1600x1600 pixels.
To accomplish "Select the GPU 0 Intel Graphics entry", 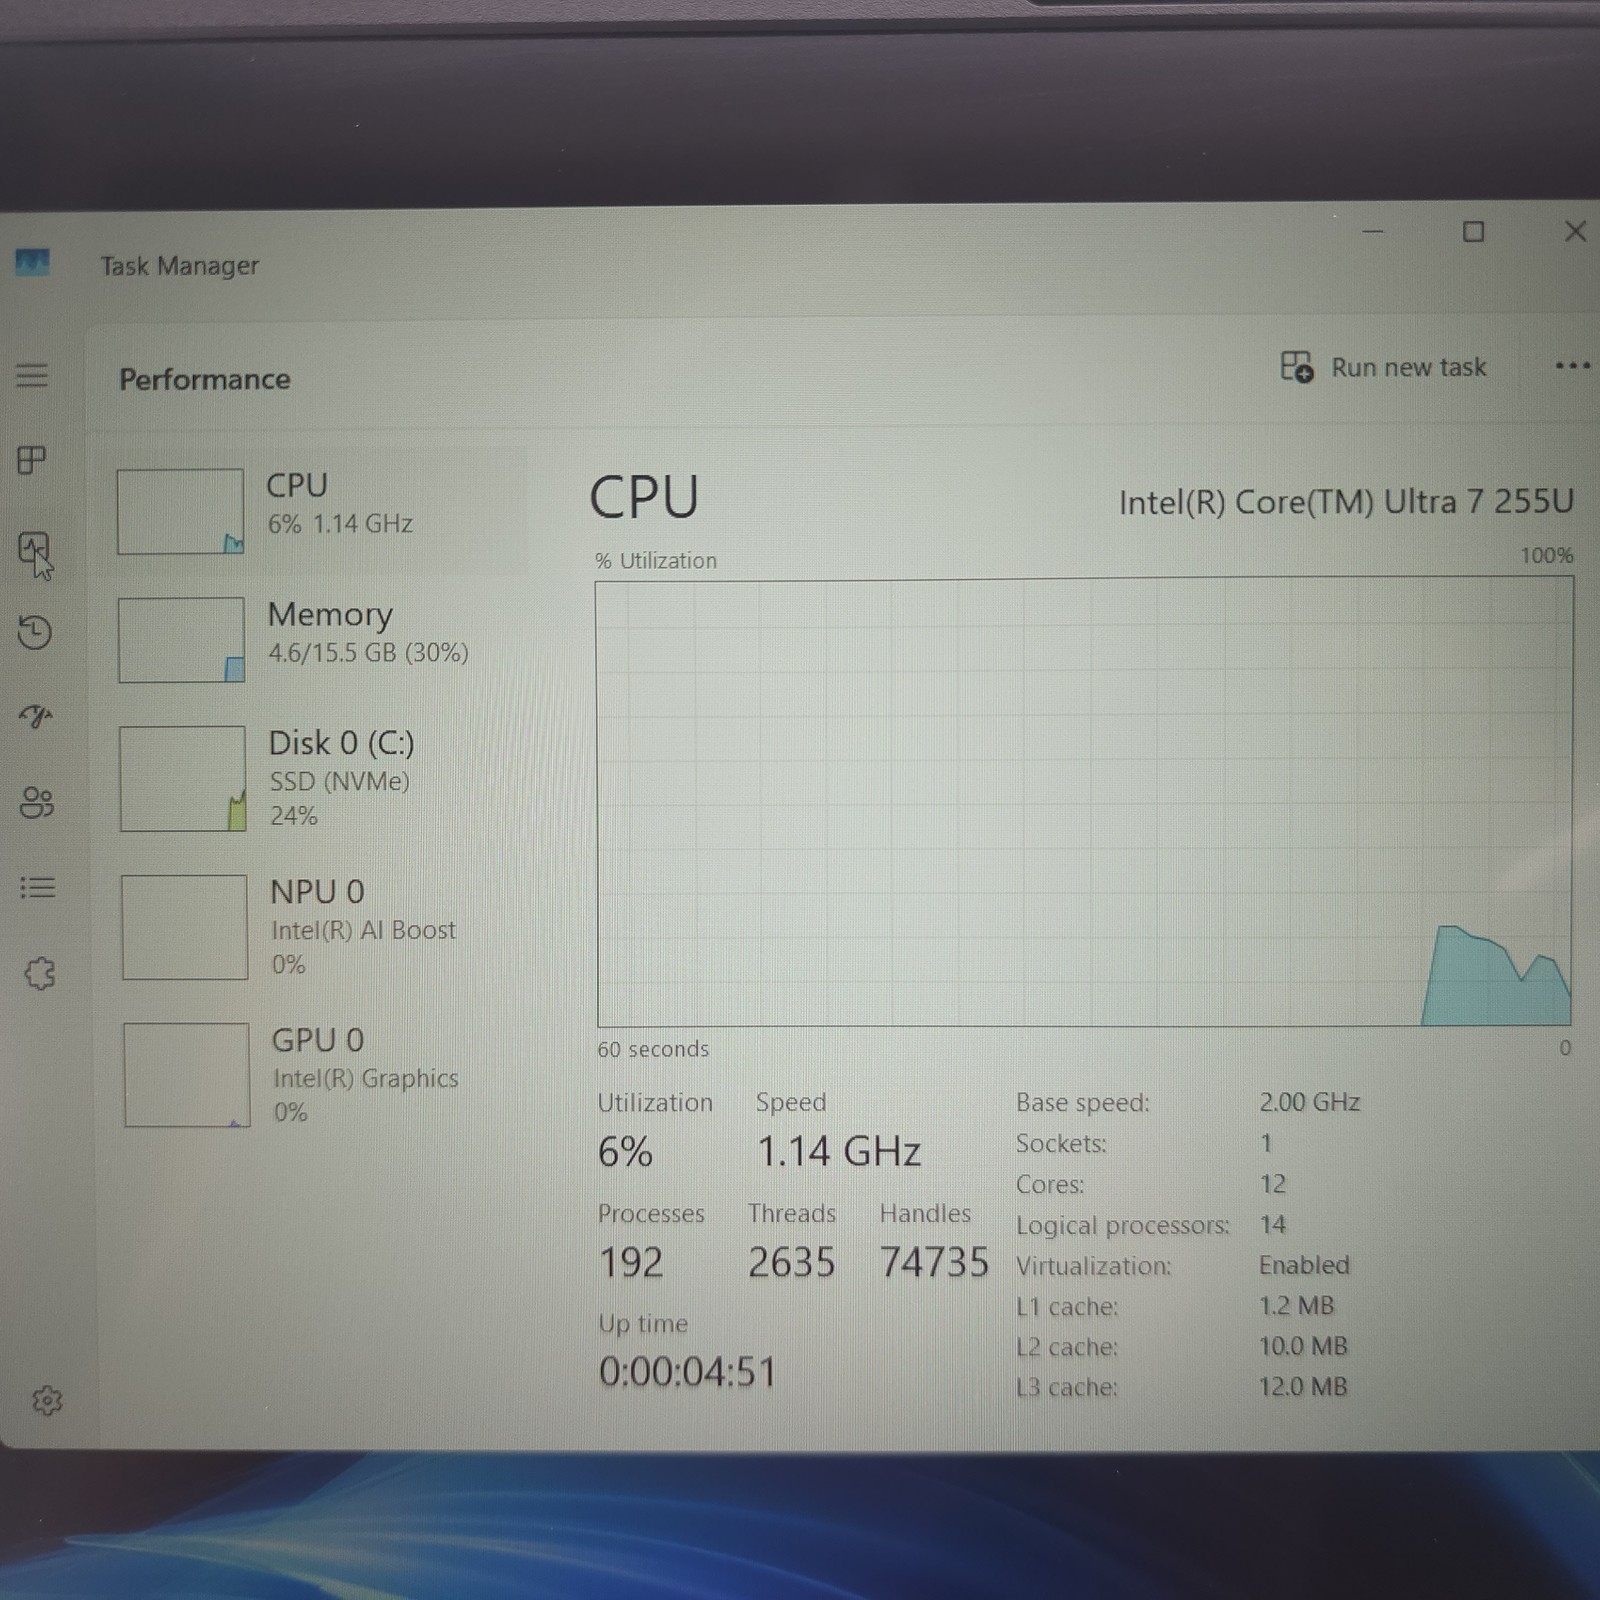I will (318, 1075).
